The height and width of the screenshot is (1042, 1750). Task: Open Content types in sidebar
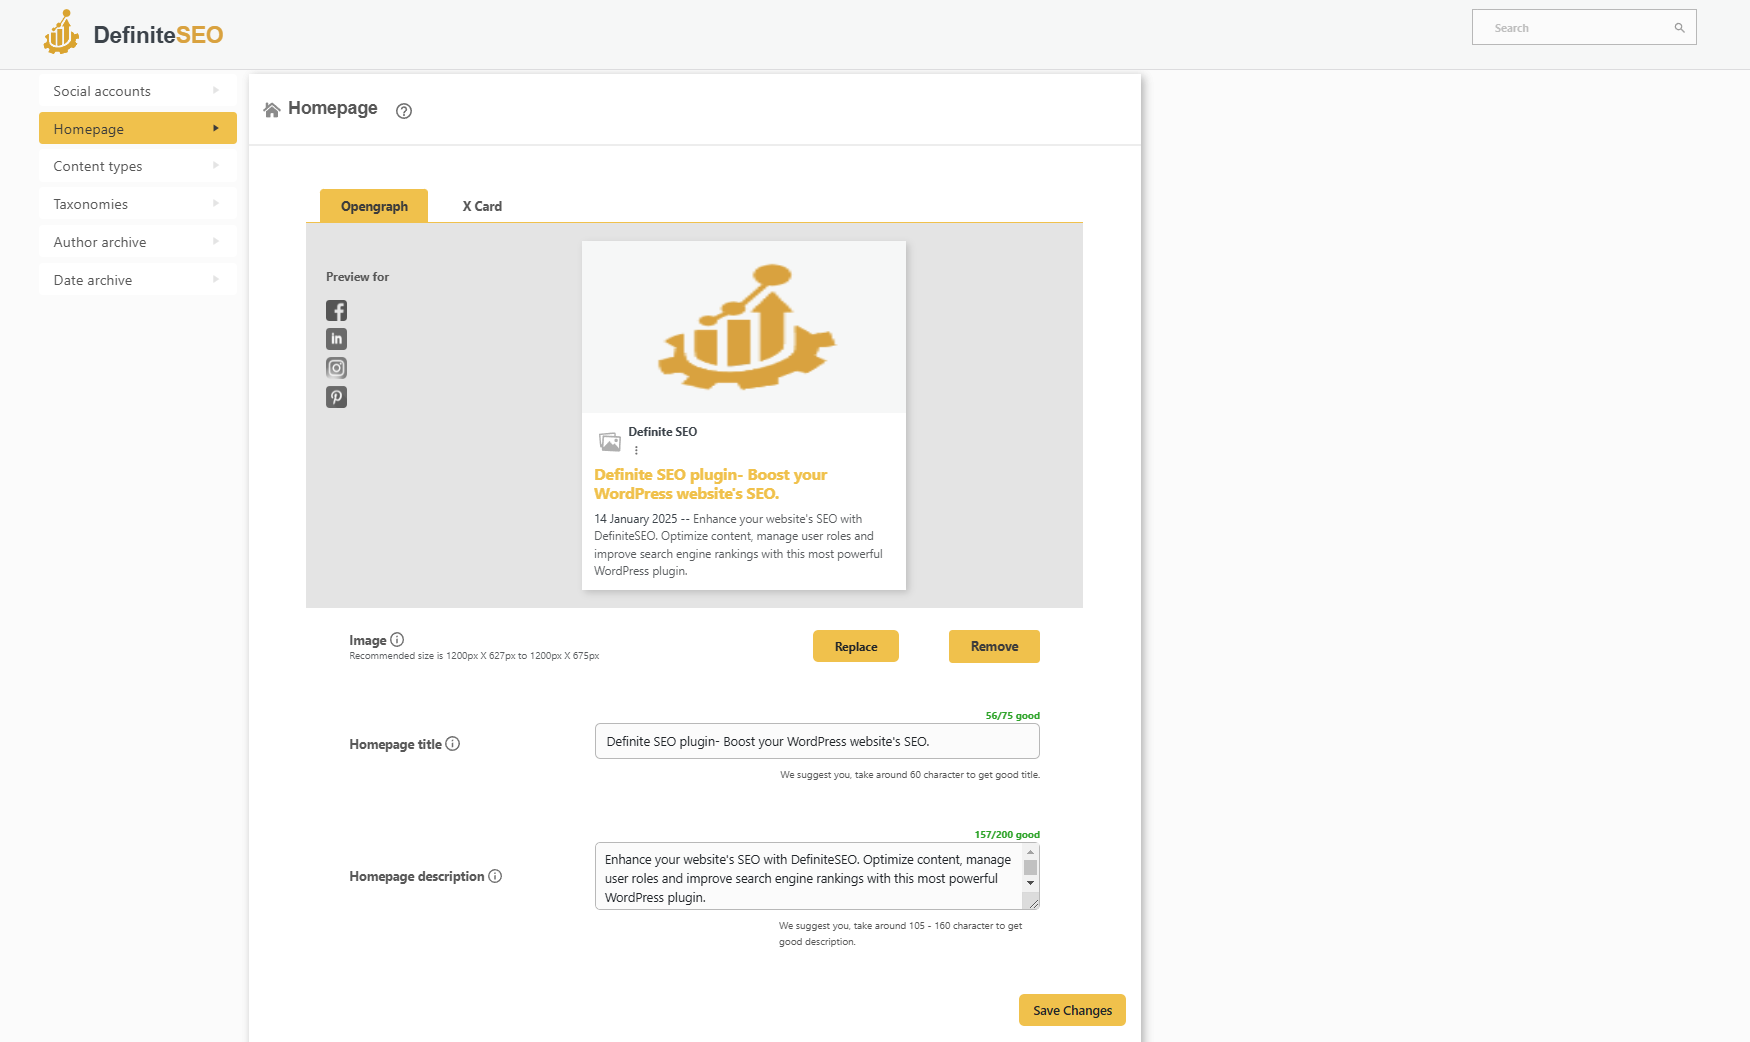[x=138, y=166]
